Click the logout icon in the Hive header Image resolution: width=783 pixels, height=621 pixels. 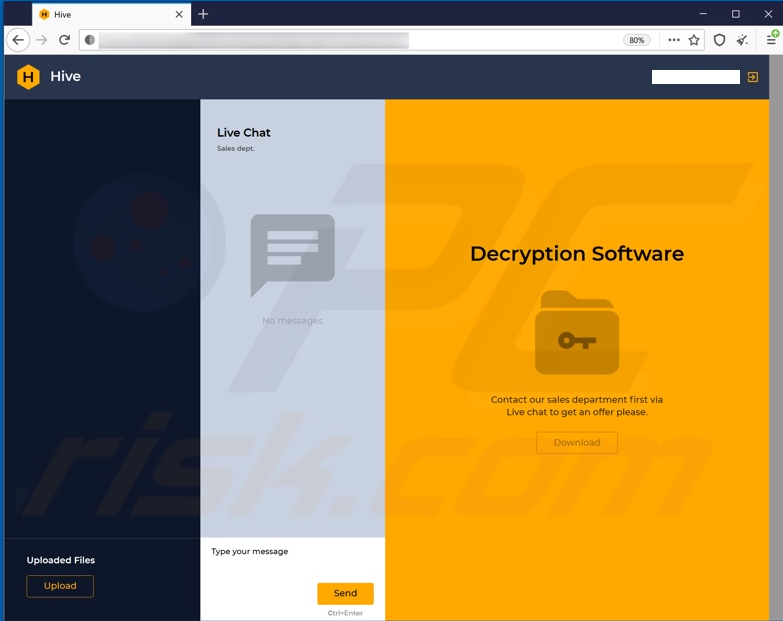753,77
